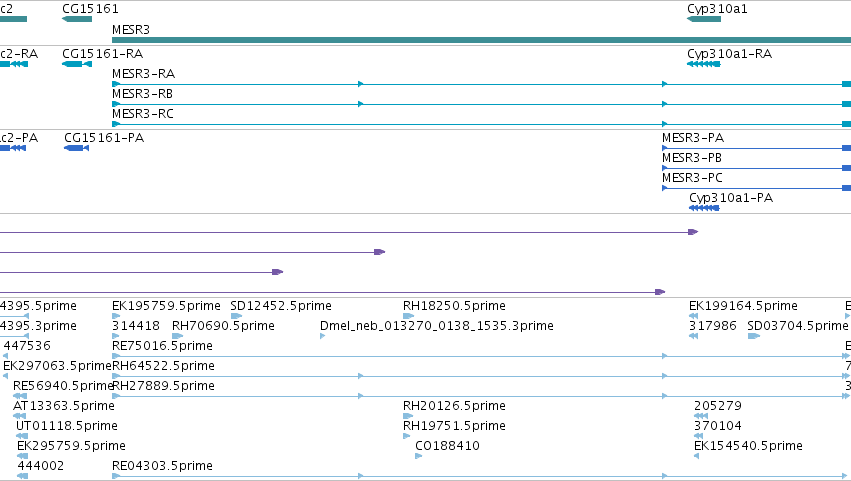851x481 pixels.
Task: Select the MESR3-RC transcript label
Action: click(x=143, y=114)
